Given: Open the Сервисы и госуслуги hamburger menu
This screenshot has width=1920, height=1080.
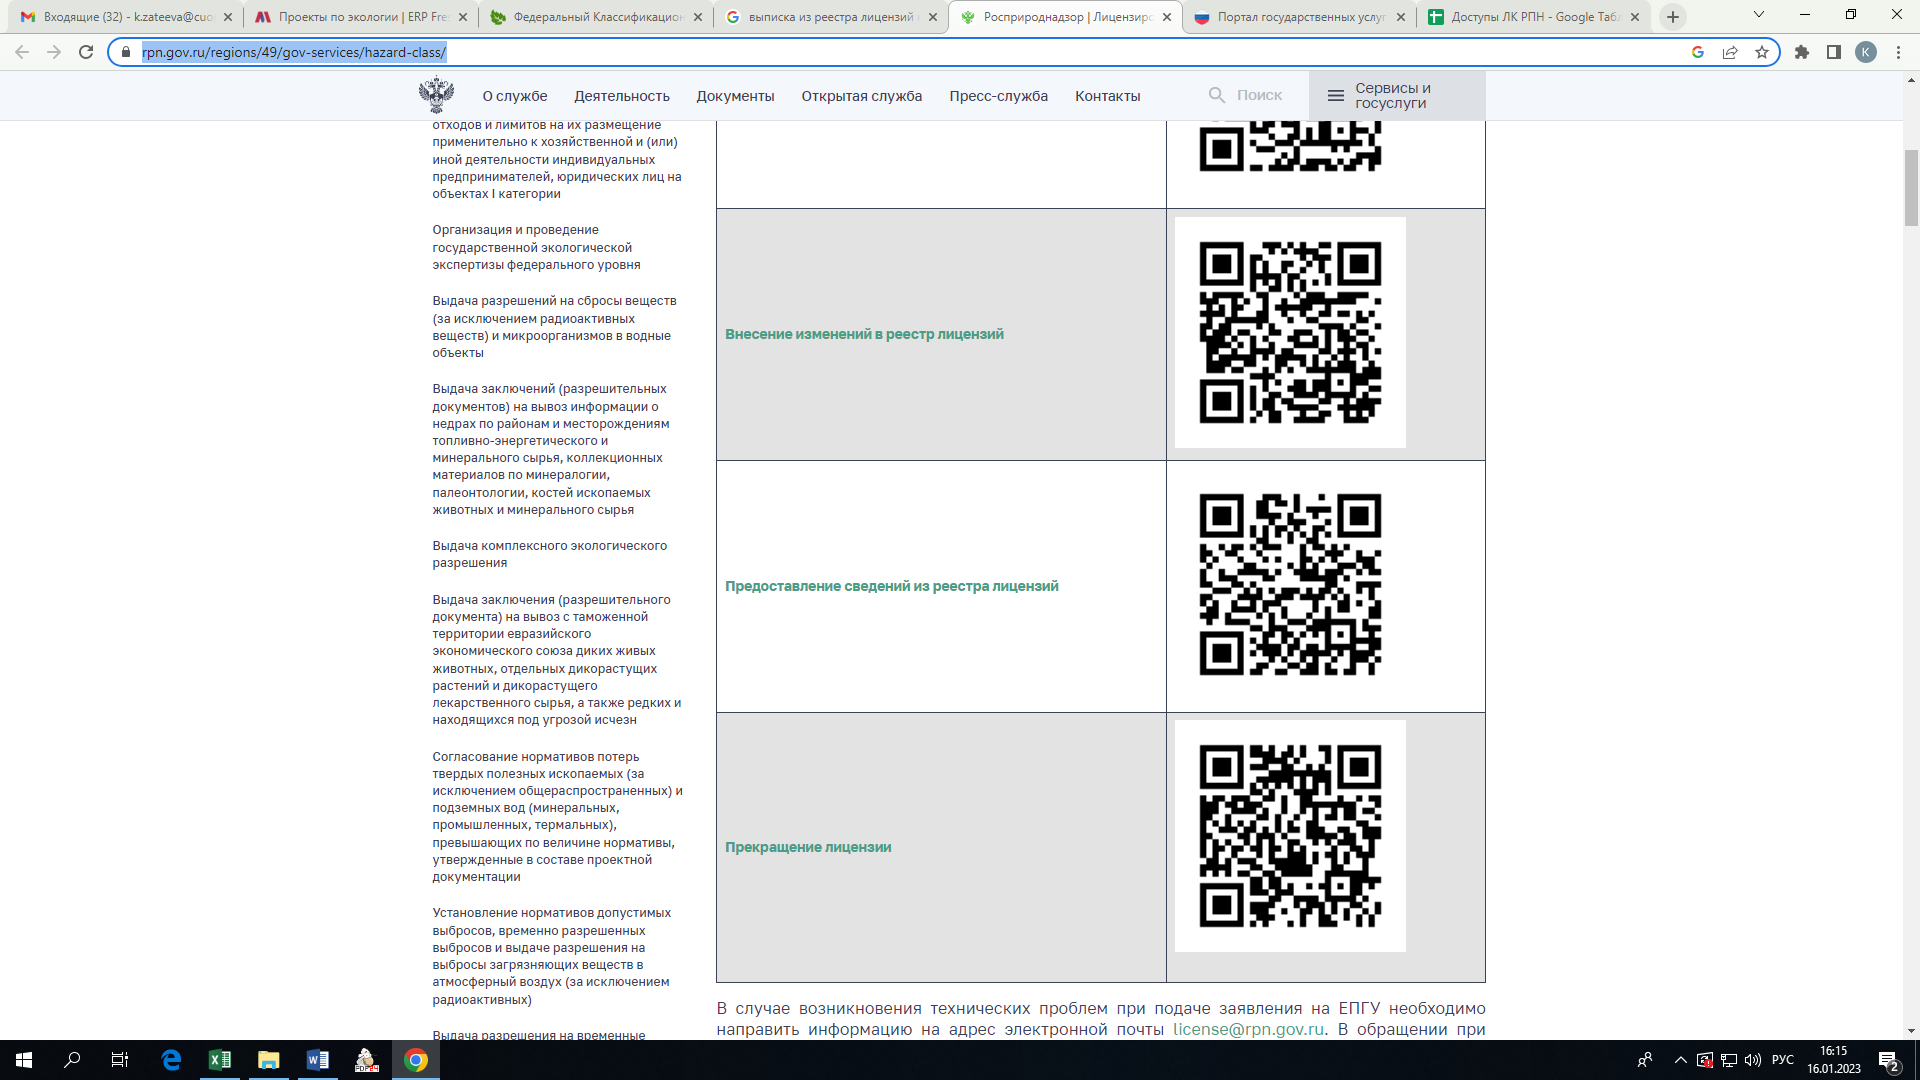Looking at the screenshot, I should (x=1396, y=96).
